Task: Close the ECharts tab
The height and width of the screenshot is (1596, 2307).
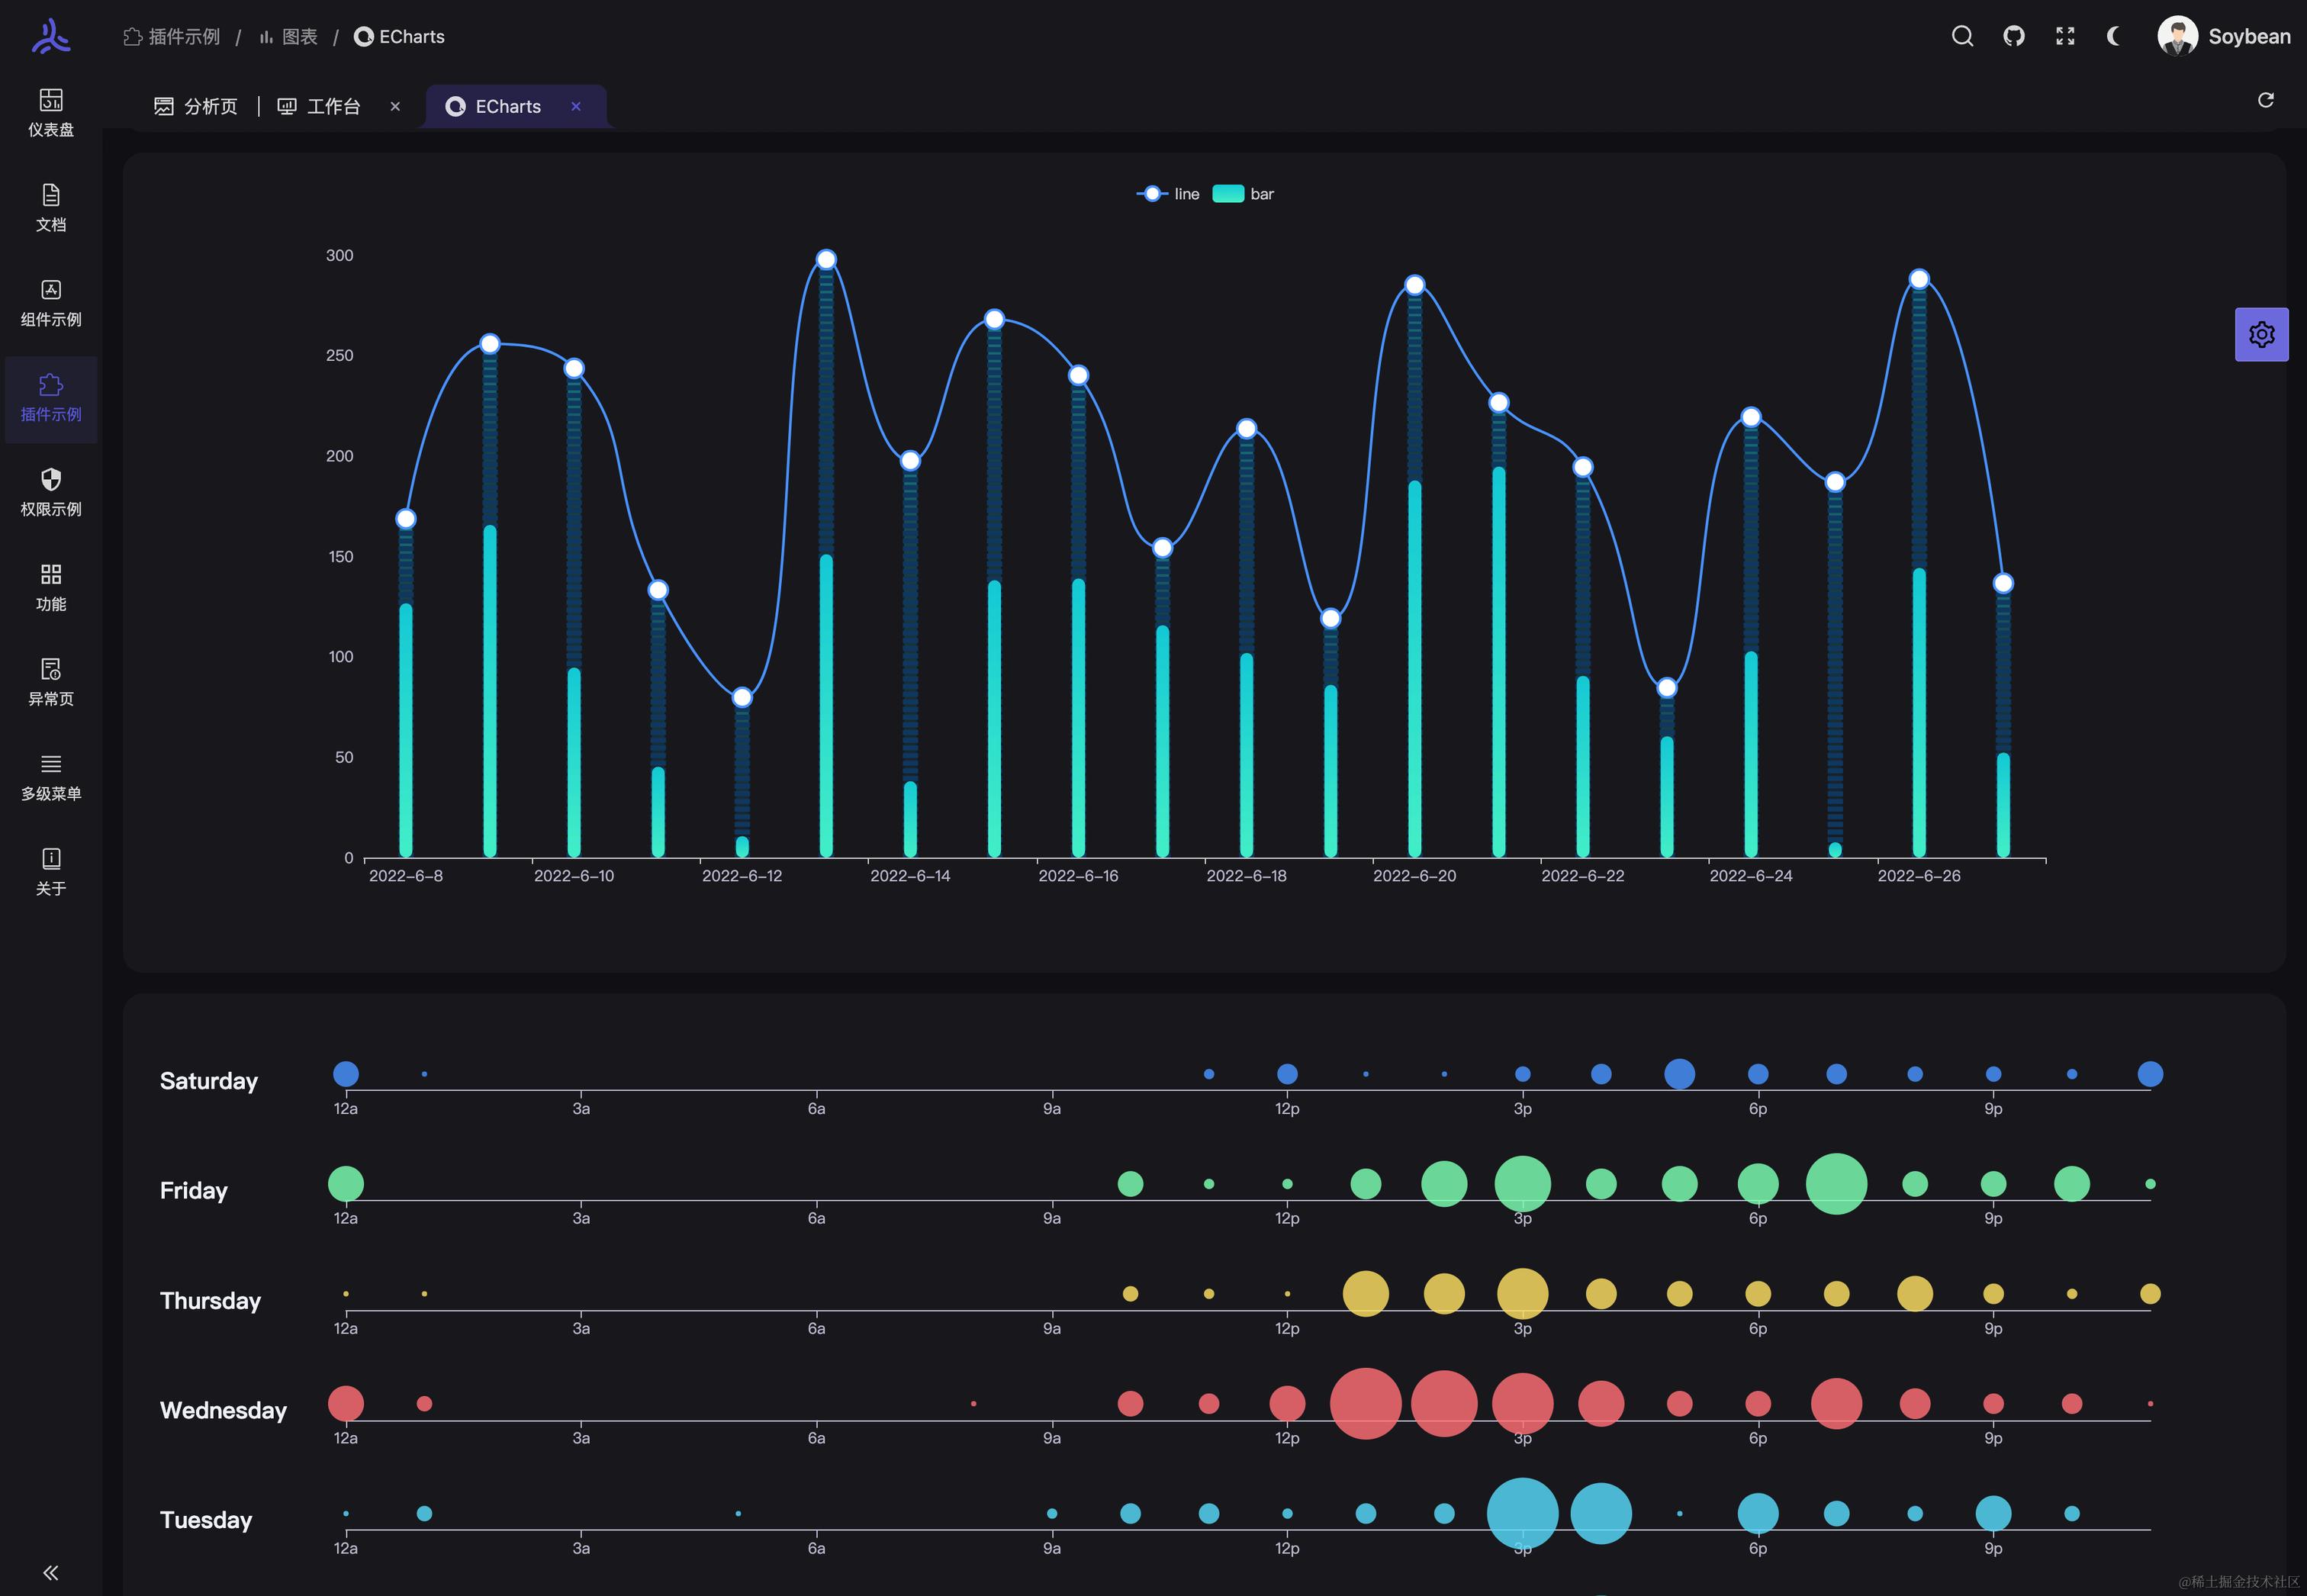Action: (576, 107)
